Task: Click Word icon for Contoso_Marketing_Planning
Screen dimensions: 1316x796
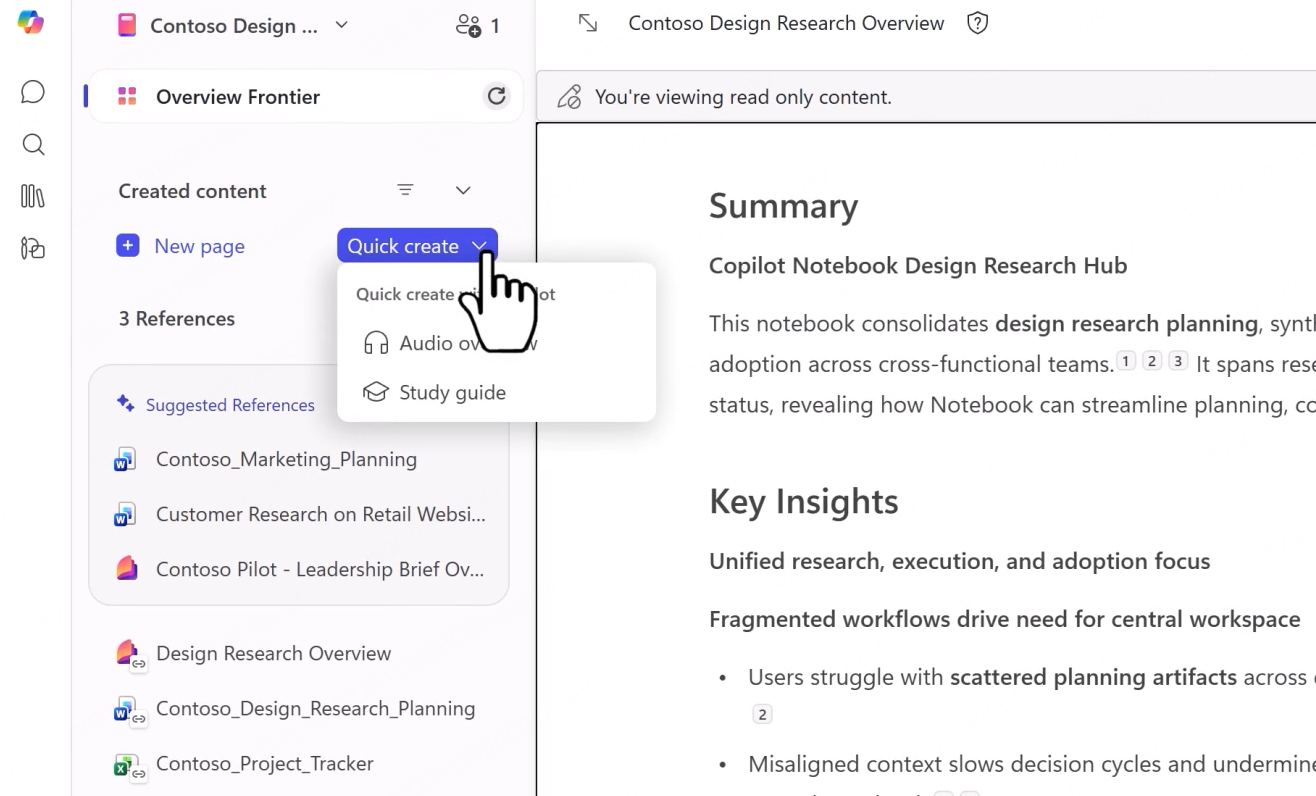Action: coord(125,460)
